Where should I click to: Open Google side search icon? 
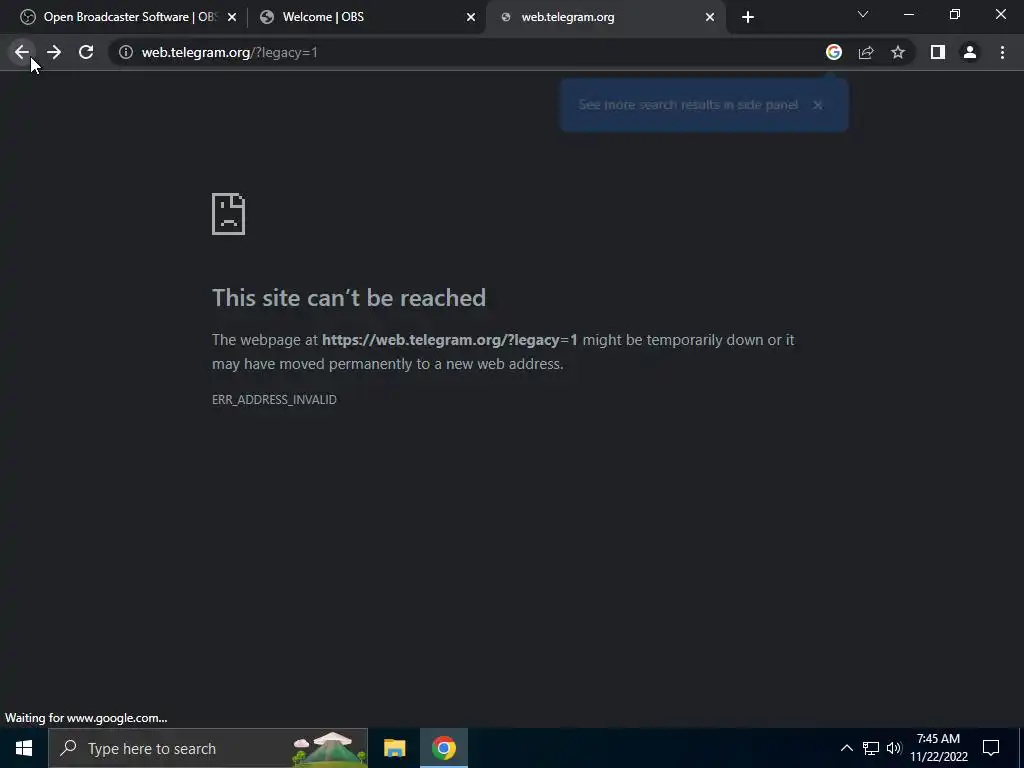point(834,52)
